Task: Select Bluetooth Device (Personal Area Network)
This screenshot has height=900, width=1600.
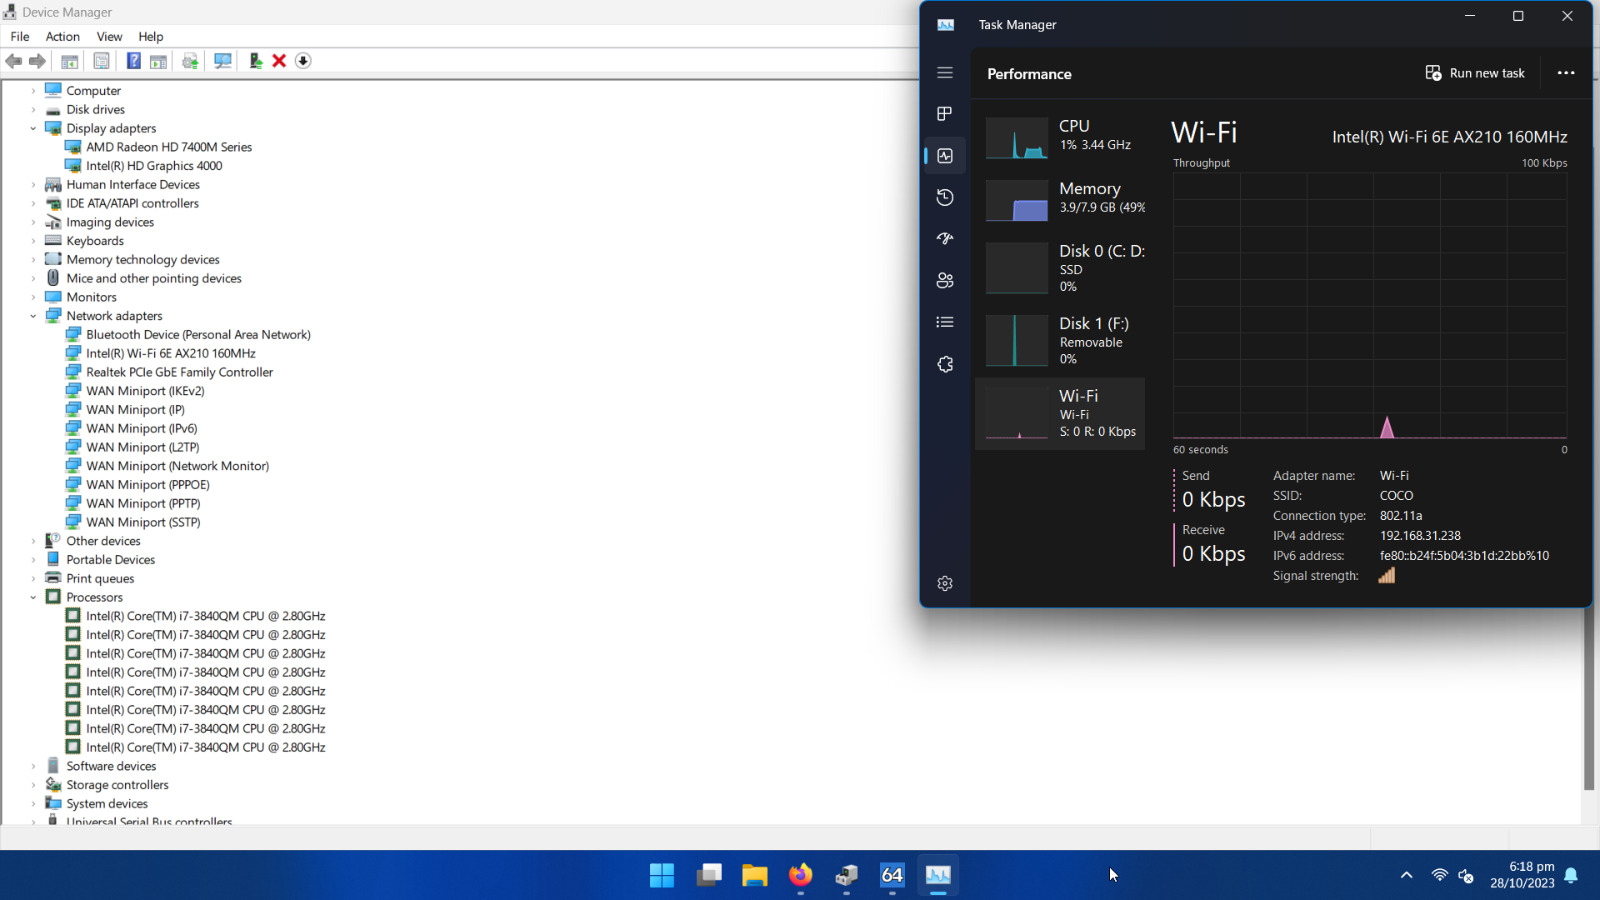Action: pyautogui.click(x=198, y=335)
